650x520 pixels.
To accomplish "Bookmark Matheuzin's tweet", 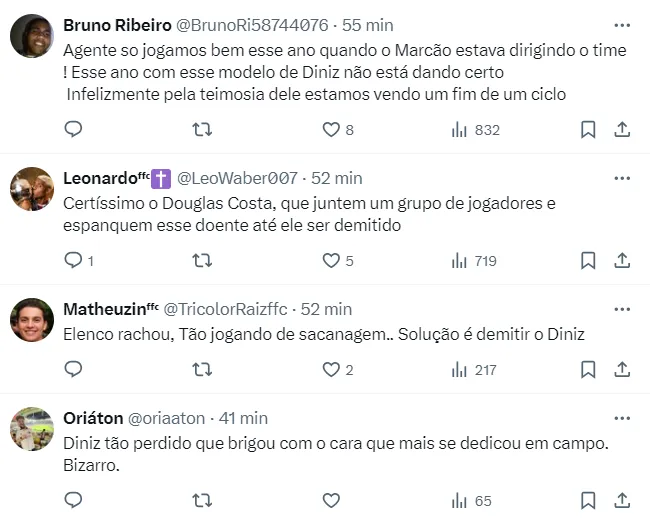I will tap(588, 369).
